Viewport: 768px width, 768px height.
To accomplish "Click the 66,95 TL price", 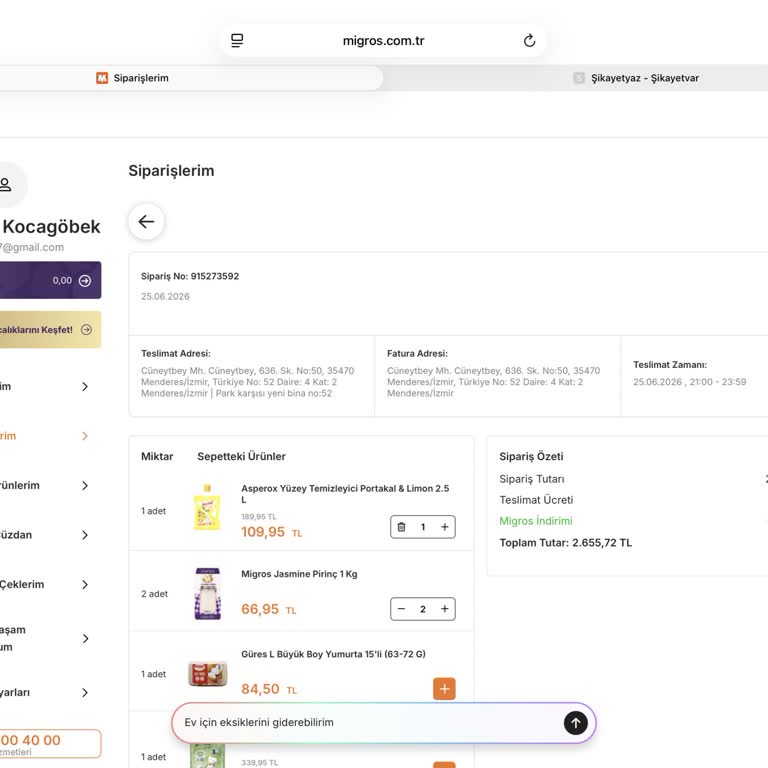I will coord(268,609).
